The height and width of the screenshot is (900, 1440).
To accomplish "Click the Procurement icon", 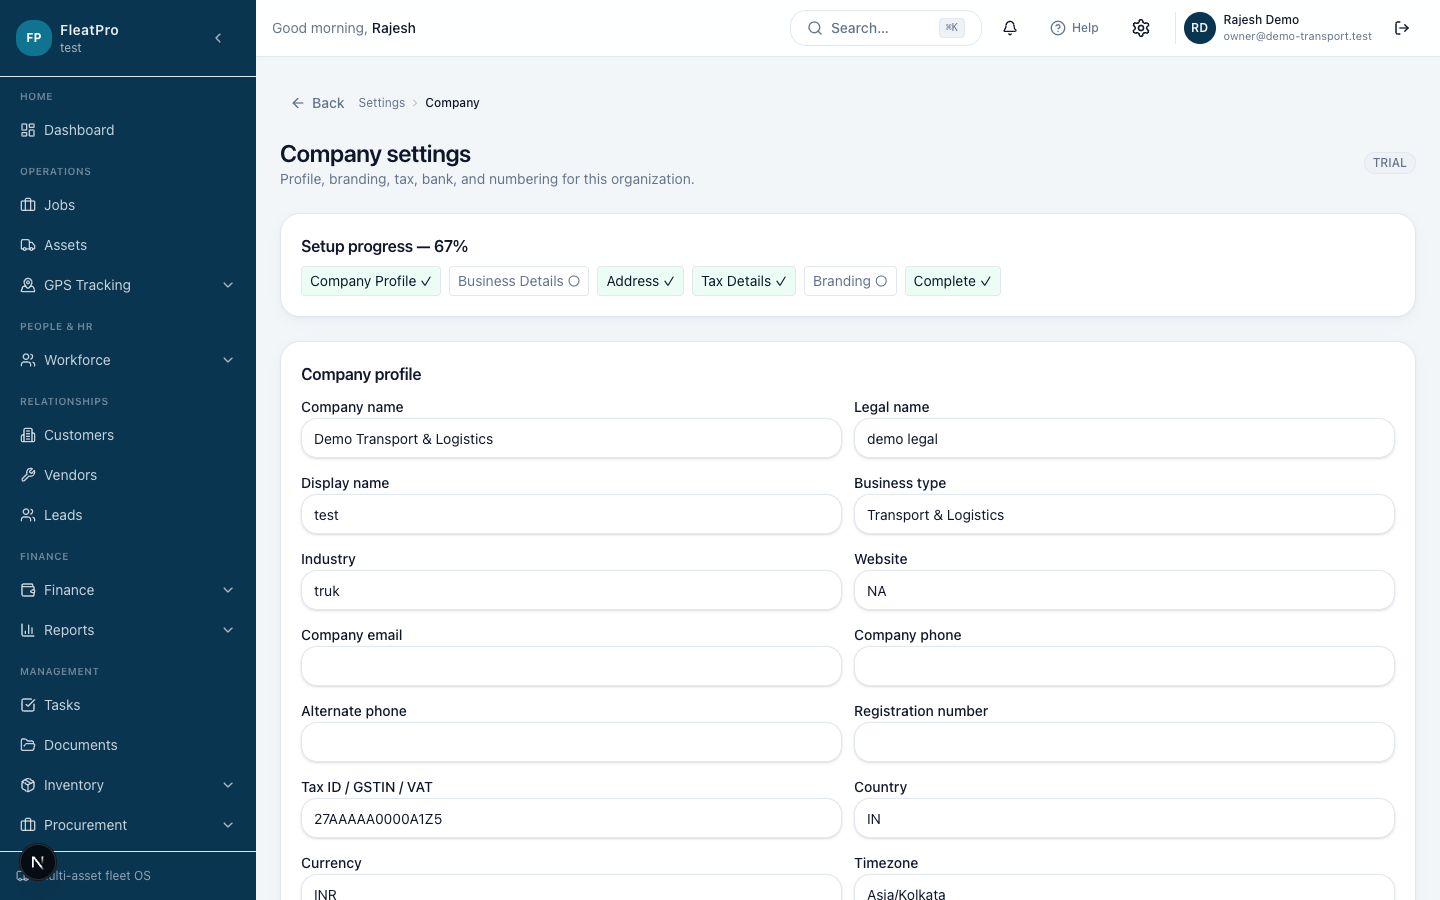I will pos(28,825).
